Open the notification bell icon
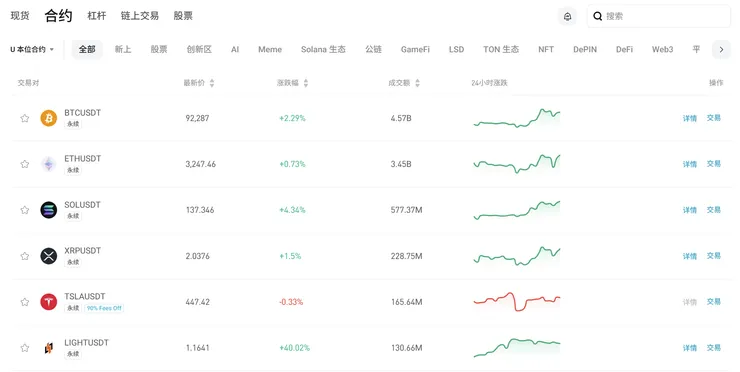740x372 pixels. [567, 16]
